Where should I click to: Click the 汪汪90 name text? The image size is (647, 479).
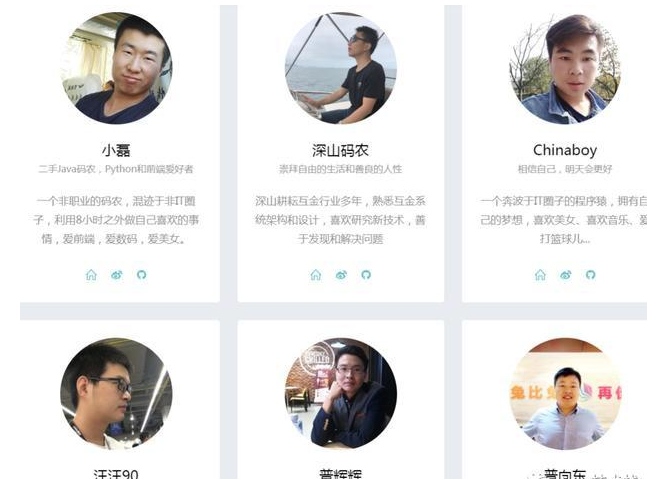tap(116, 474)
